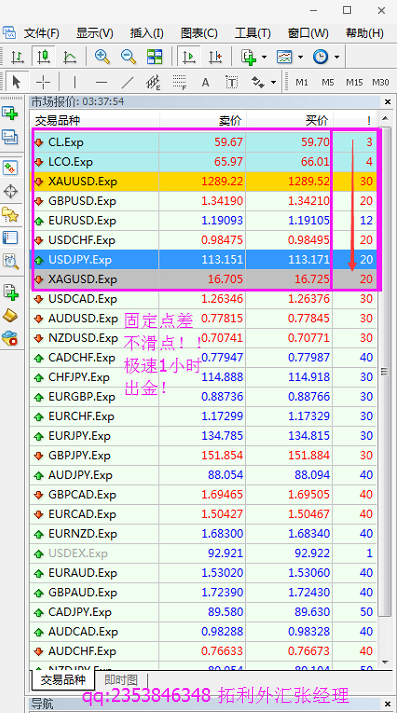Toggle the bar chart type icon

17,57
